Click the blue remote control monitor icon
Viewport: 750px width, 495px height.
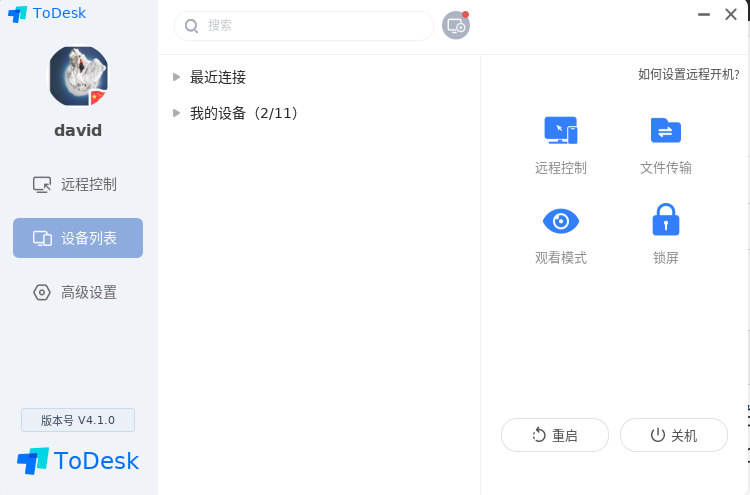point(560,131)
